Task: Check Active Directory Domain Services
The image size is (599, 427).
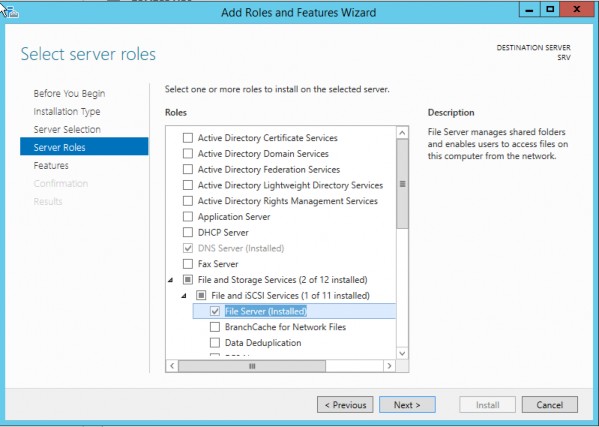Action: coord(188,154)
